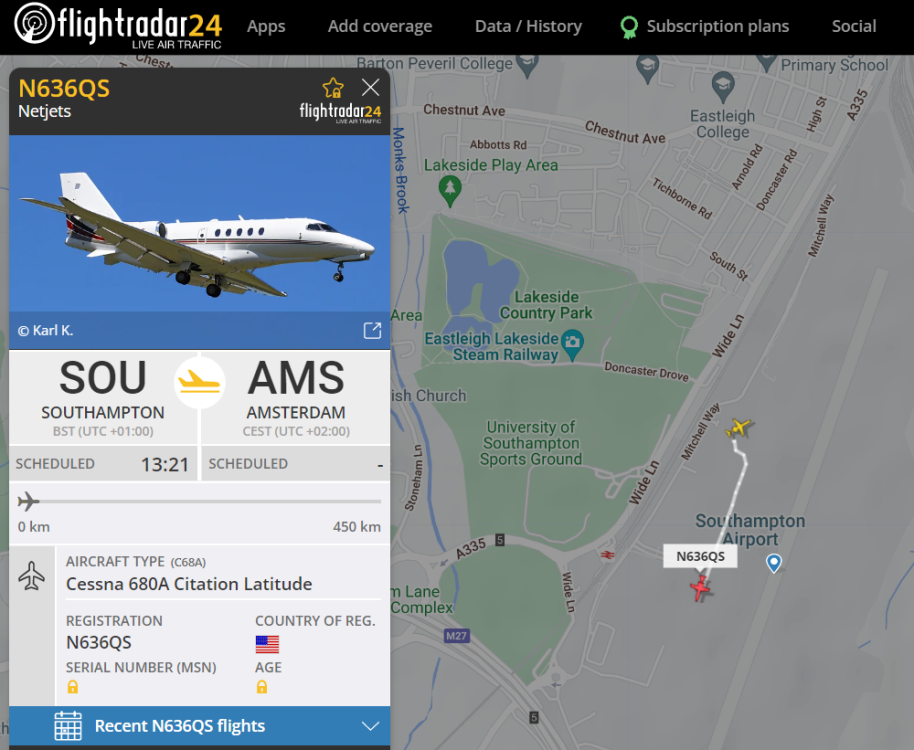This screenshot has width=914, height=750.
Task: Click Eastleigh Lakeside Steam Railway camera marker
Action: click(572, 344)
